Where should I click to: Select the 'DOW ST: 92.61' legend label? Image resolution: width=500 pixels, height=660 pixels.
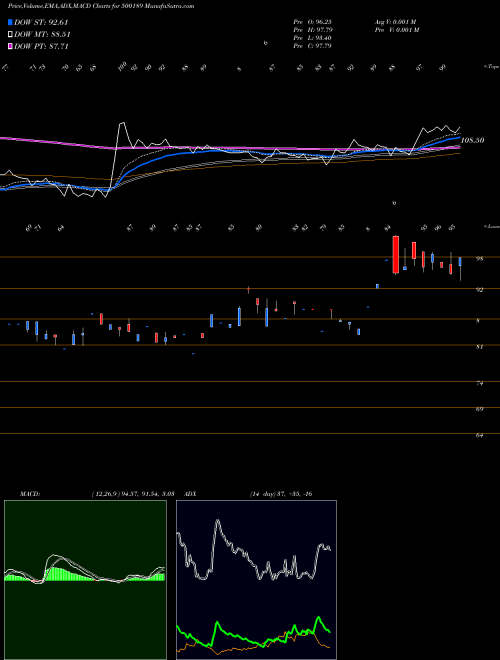pos(41,22)
